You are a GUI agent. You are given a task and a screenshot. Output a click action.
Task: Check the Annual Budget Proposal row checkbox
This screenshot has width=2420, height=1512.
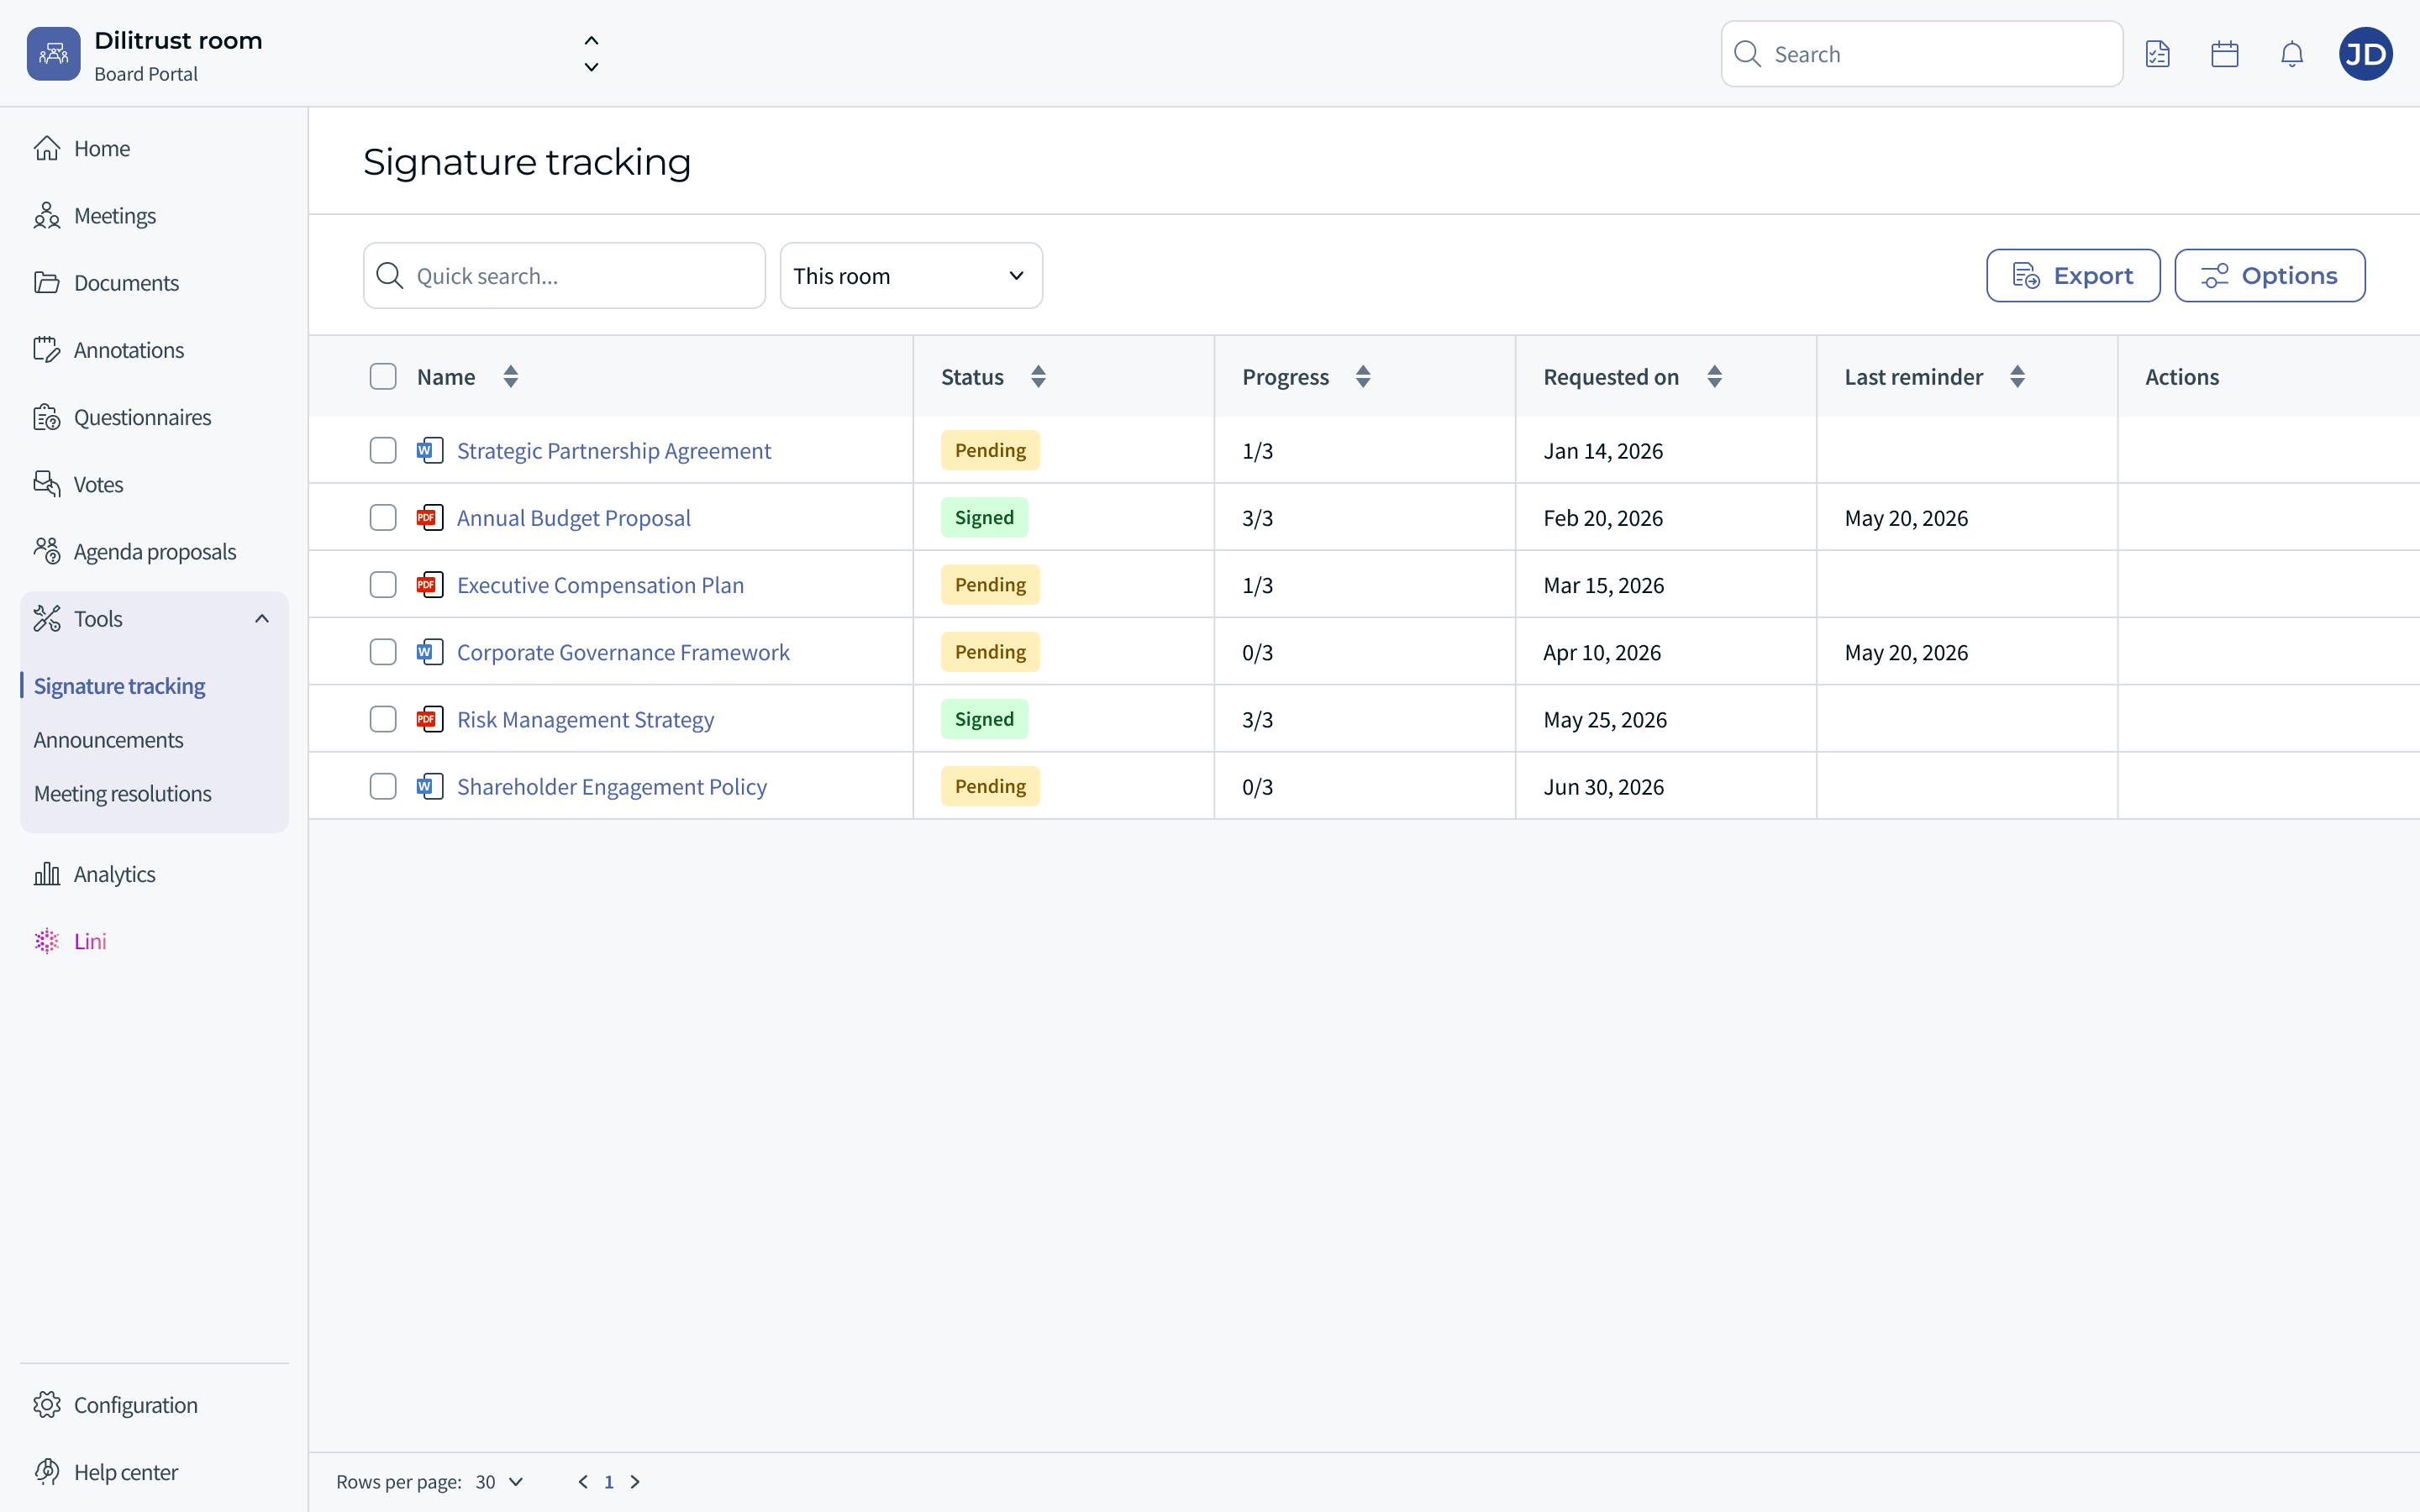383,517
